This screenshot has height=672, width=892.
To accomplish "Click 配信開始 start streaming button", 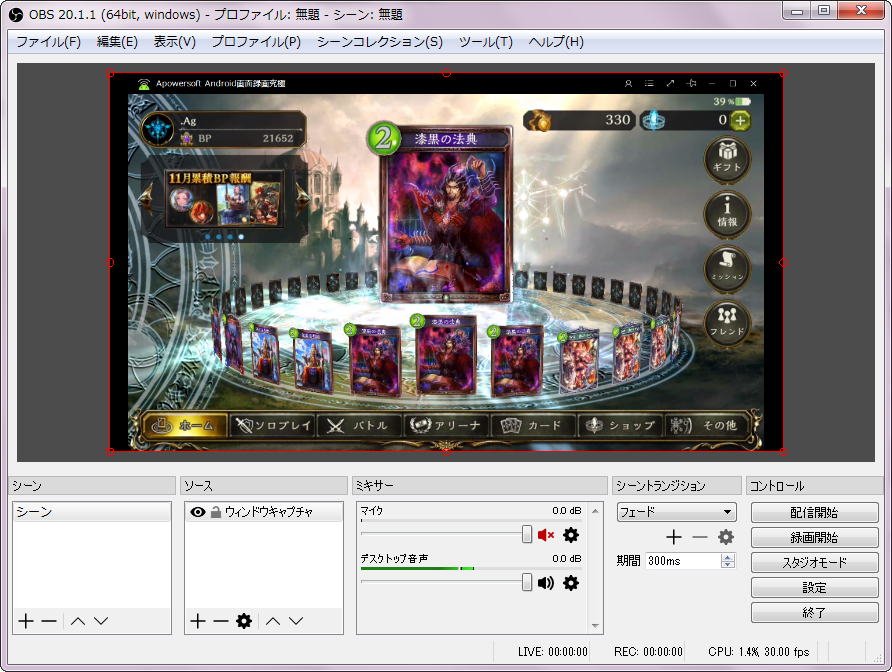I will click(815, 513).
